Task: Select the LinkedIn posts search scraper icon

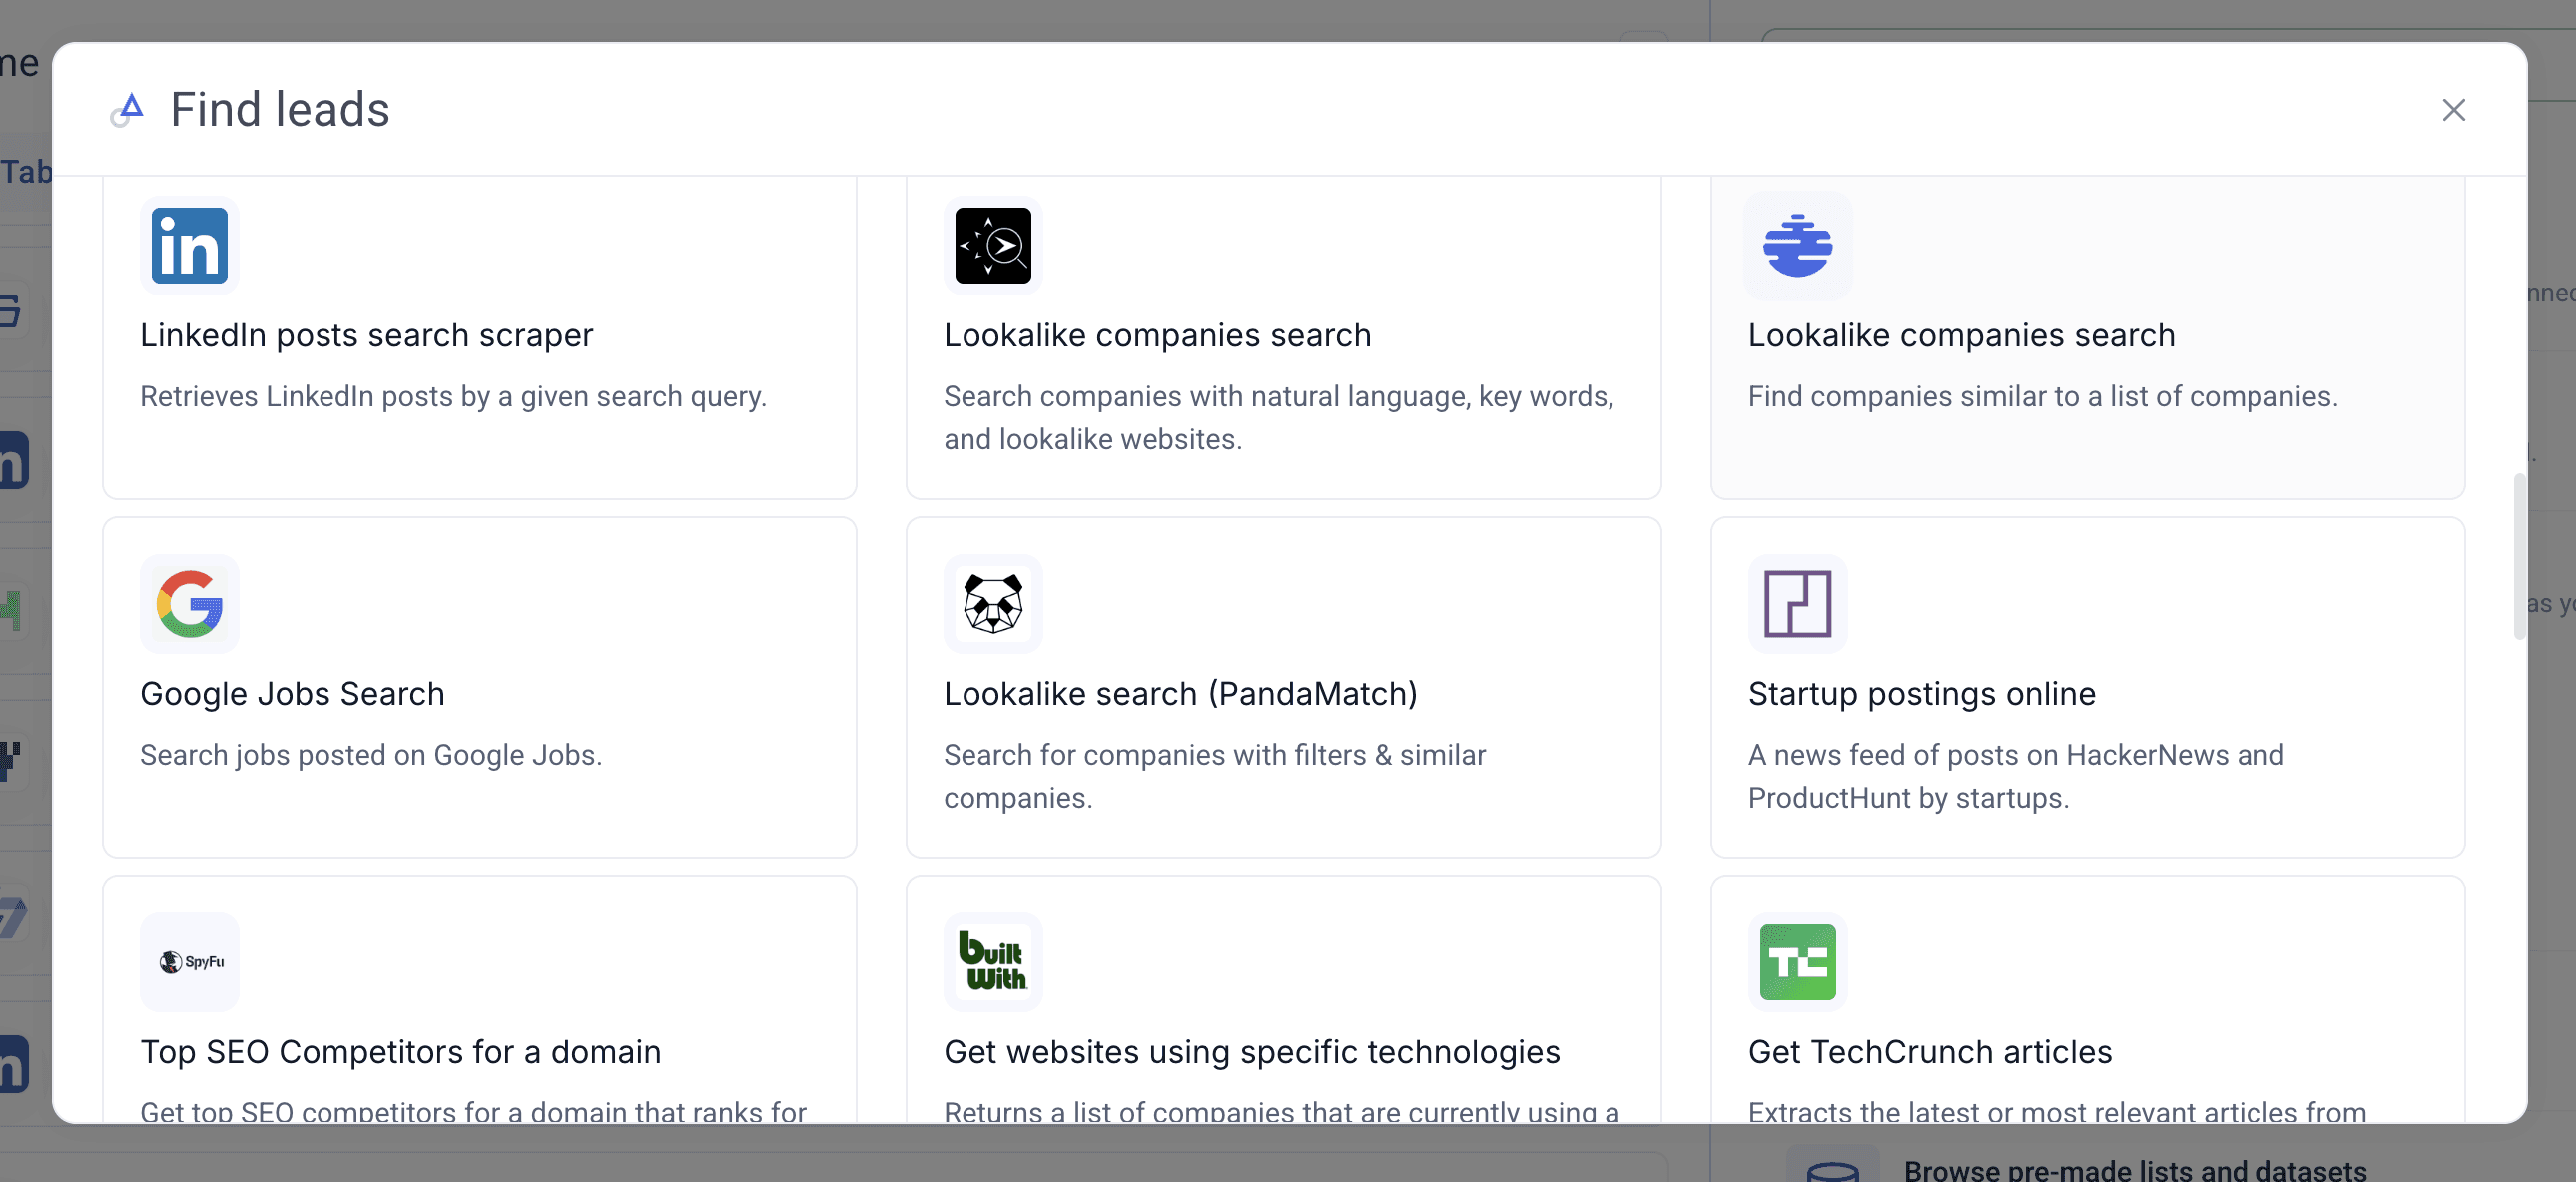Action: click(189, 246)
